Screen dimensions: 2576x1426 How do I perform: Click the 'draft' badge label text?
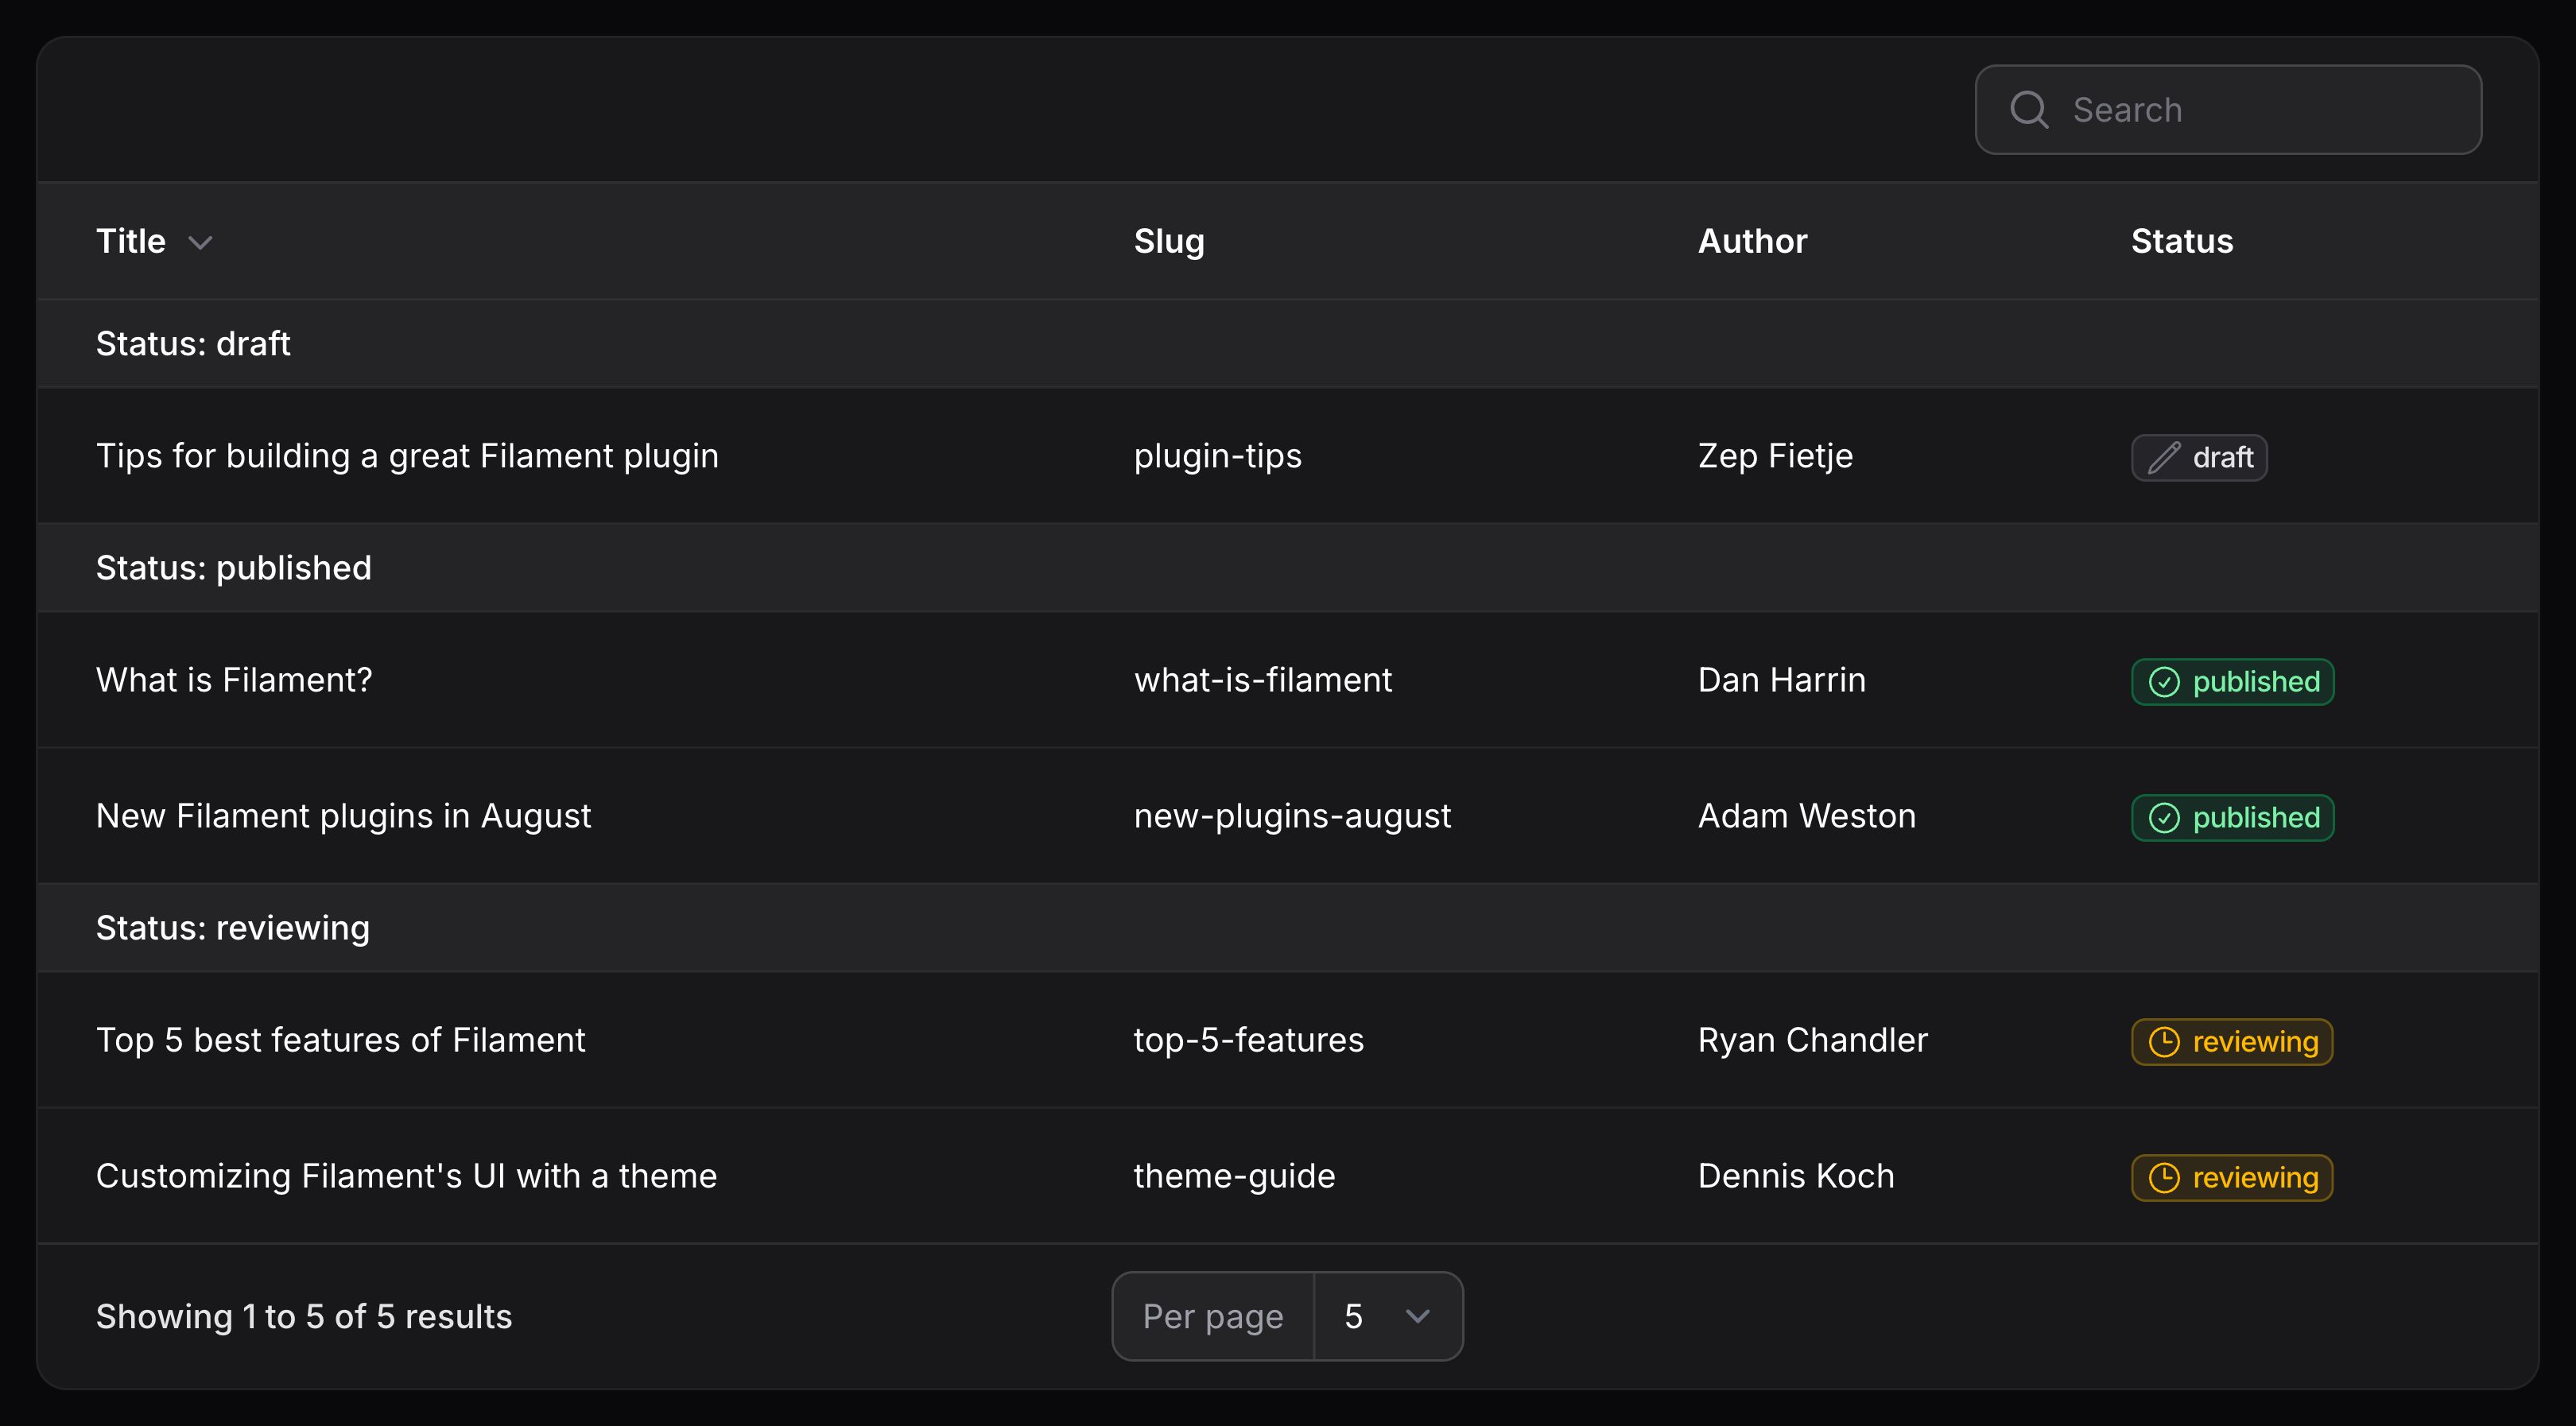pos(2222,458)
